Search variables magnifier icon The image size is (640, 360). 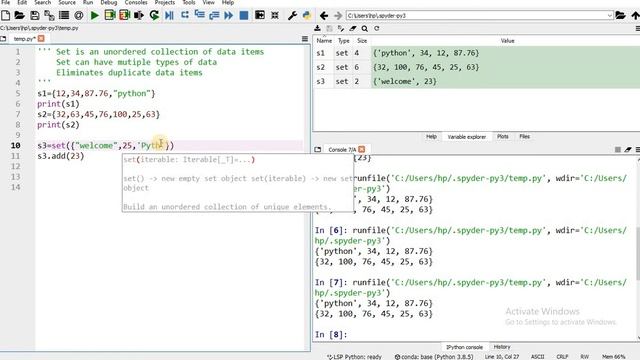tap(364, 28)
